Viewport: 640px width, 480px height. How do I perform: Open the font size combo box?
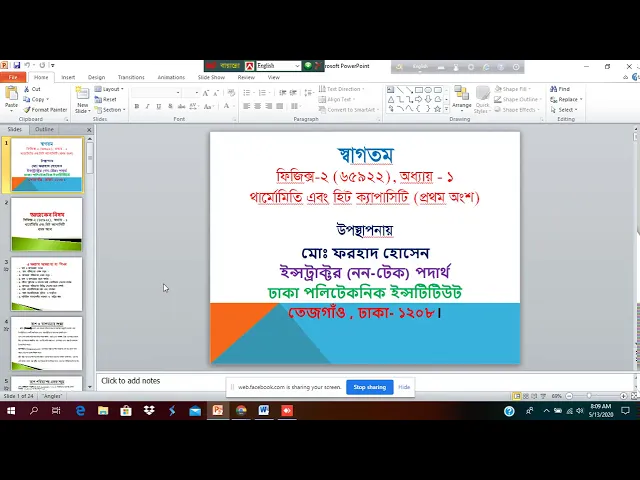coord(191,93)
